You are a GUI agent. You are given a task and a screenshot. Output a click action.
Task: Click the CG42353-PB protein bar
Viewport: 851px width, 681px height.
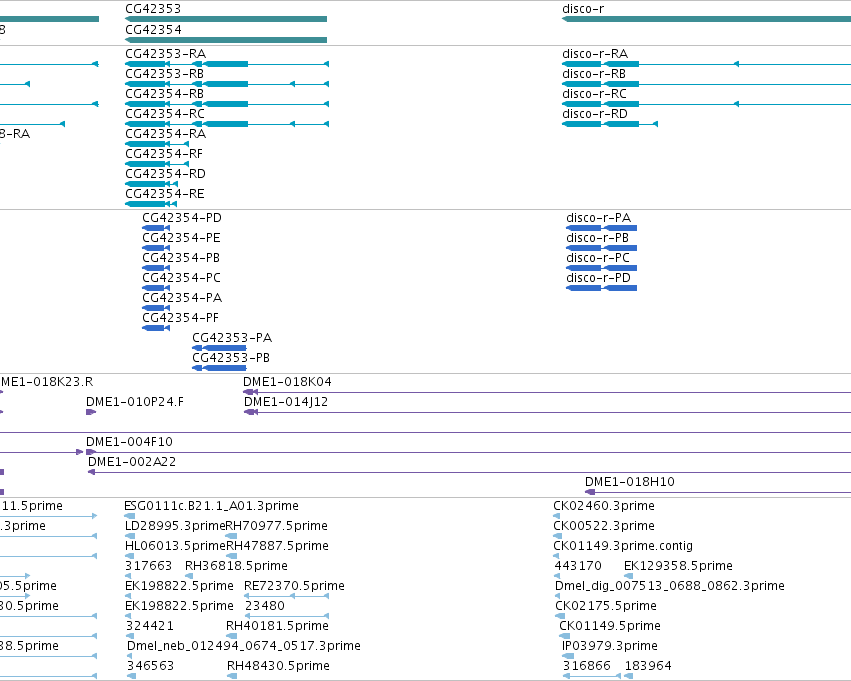tap(219, 368)
